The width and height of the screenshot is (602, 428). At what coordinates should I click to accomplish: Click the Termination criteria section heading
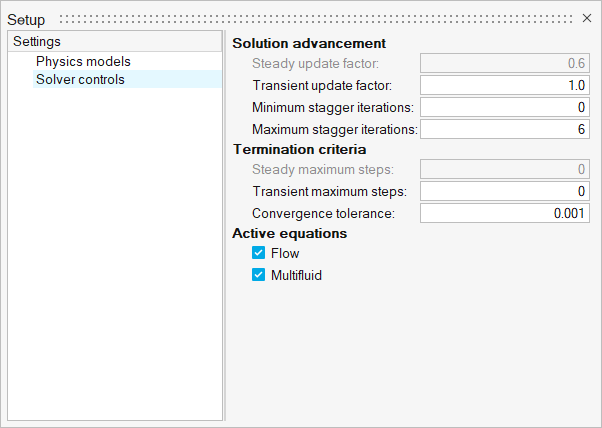300,149
